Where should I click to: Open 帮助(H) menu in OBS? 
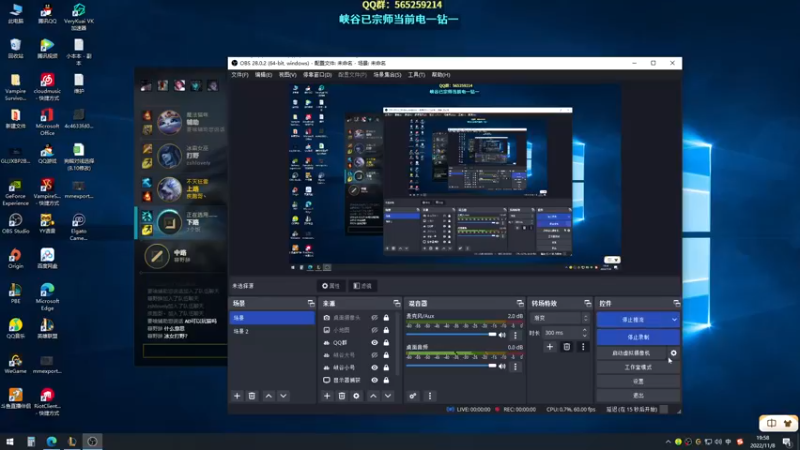[441, 75]
